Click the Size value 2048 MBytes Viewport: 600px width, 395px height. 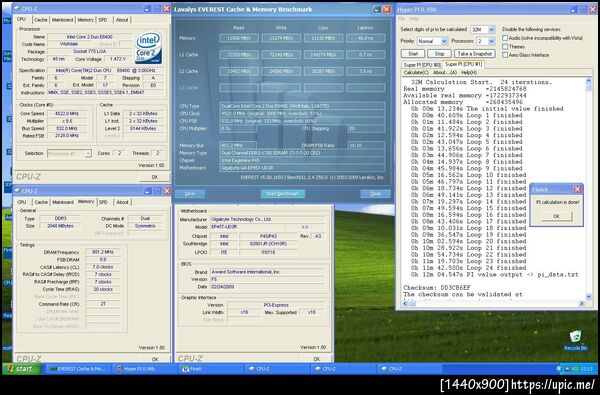point(60,226)
